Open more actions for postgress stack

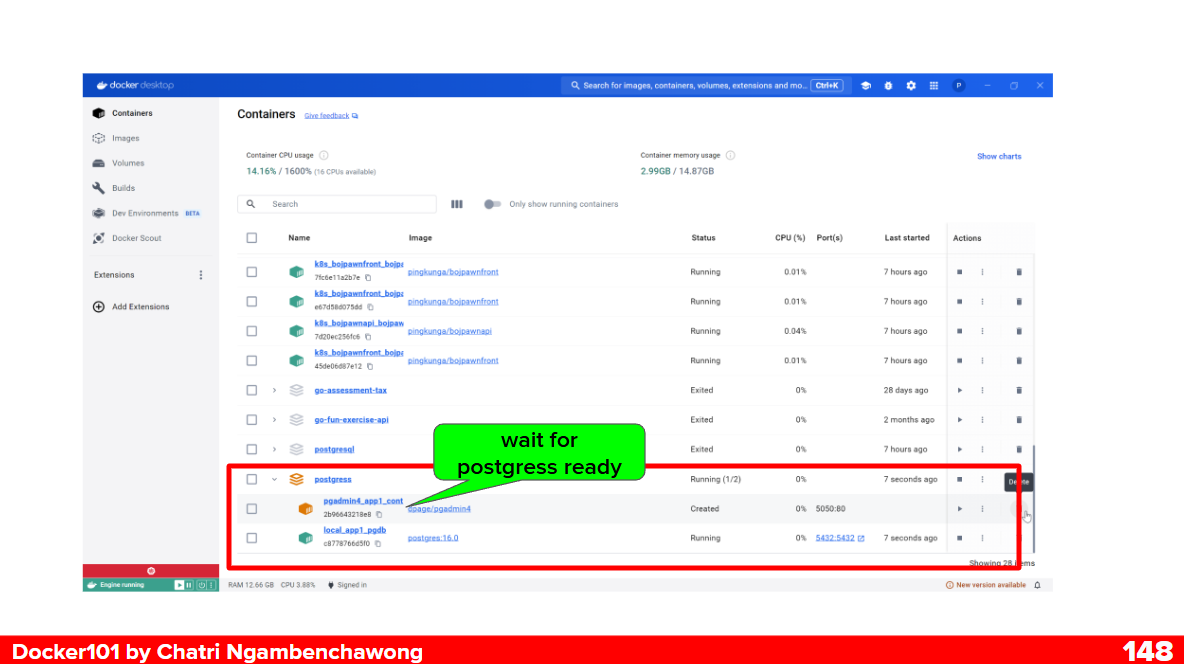point(982,480)
